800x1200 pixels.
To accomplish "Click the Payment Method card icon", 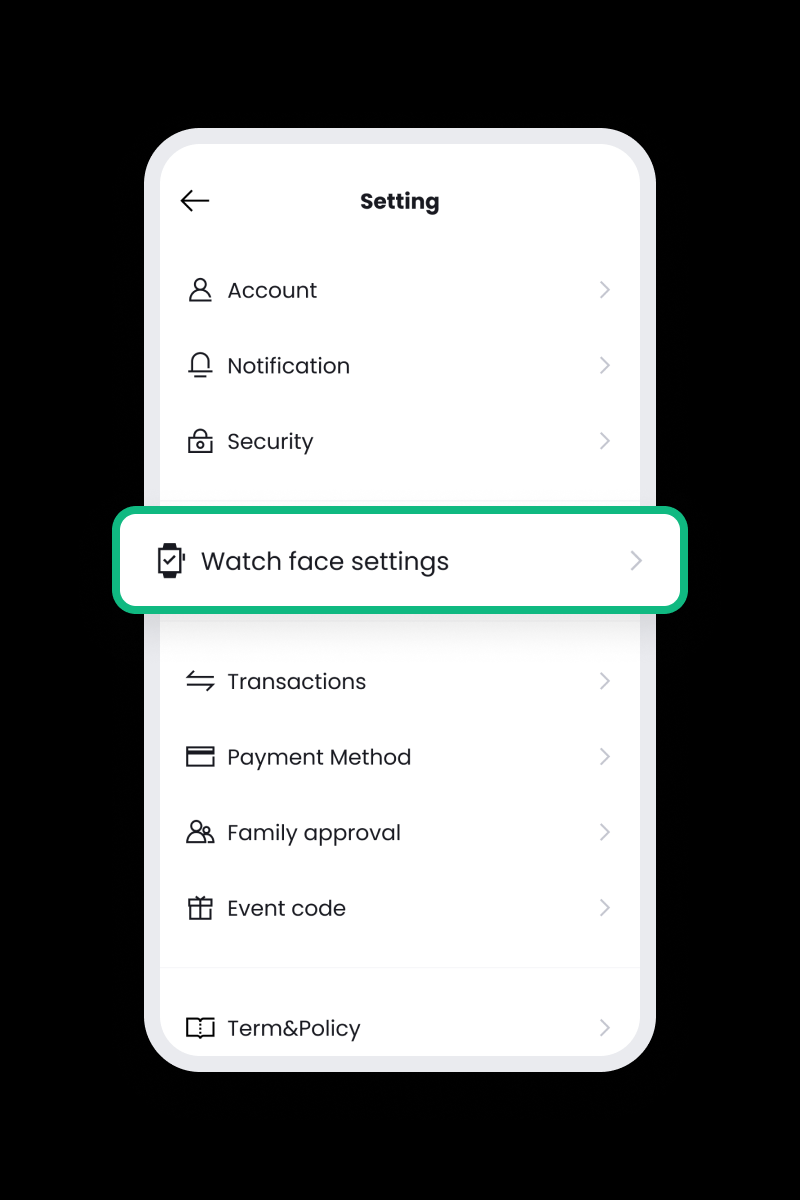I will pos(200,757).
